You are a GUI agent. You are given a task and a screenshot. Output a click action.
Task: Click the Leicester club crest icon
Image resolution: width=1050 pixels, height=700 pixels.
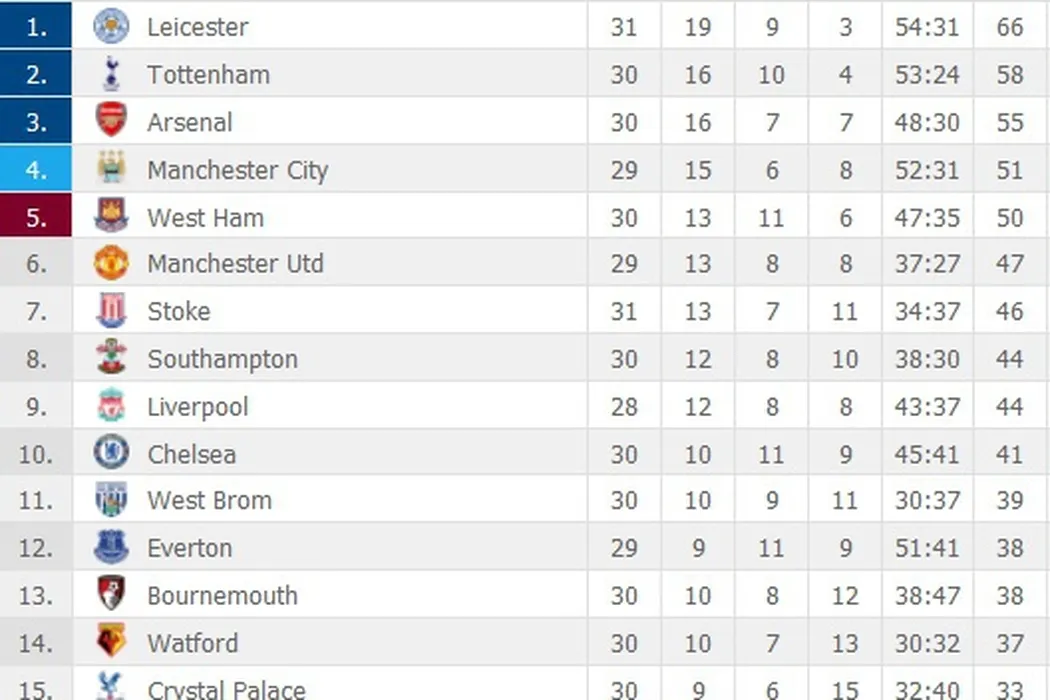111,26
